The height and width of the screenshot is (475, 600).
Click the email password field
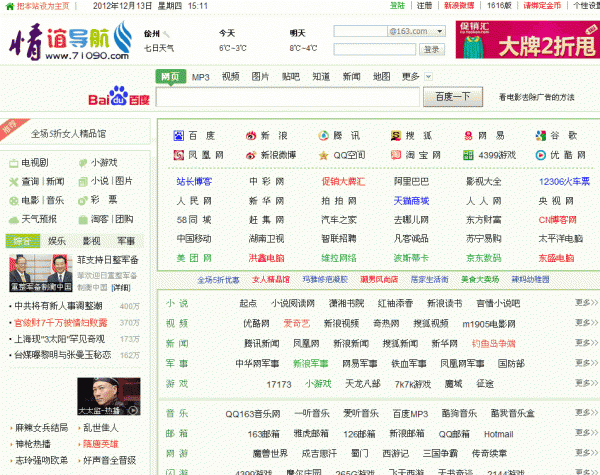pos(375,49)
